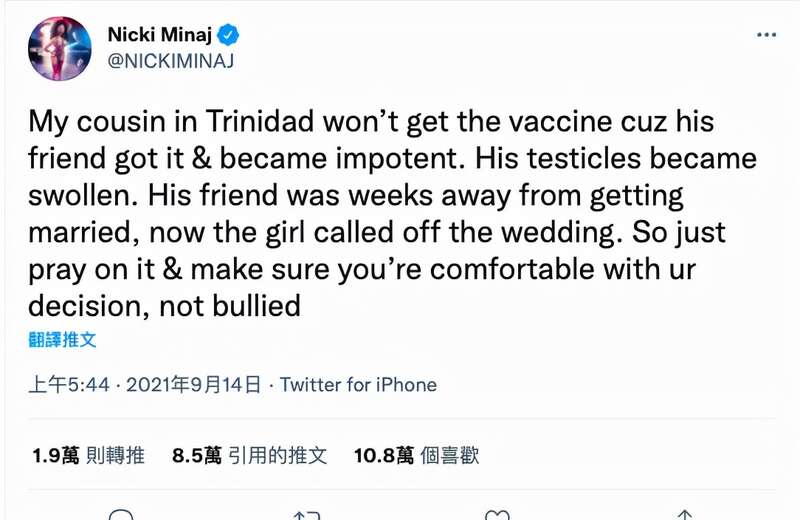View the 8.5萬 引用的推文 quote tweets

click(x=250, y=455)
